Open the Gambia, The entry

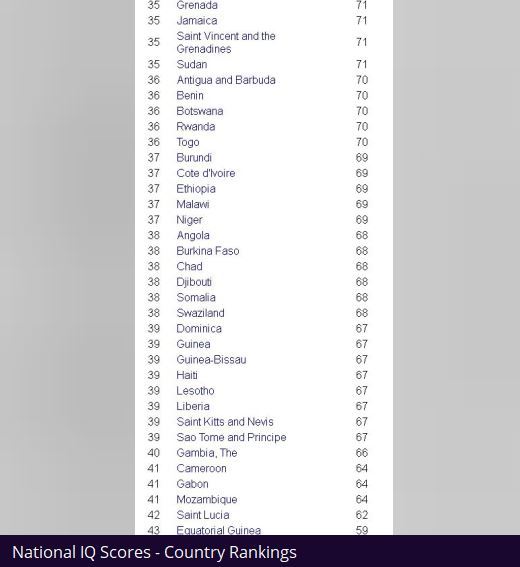coord(206,453)
